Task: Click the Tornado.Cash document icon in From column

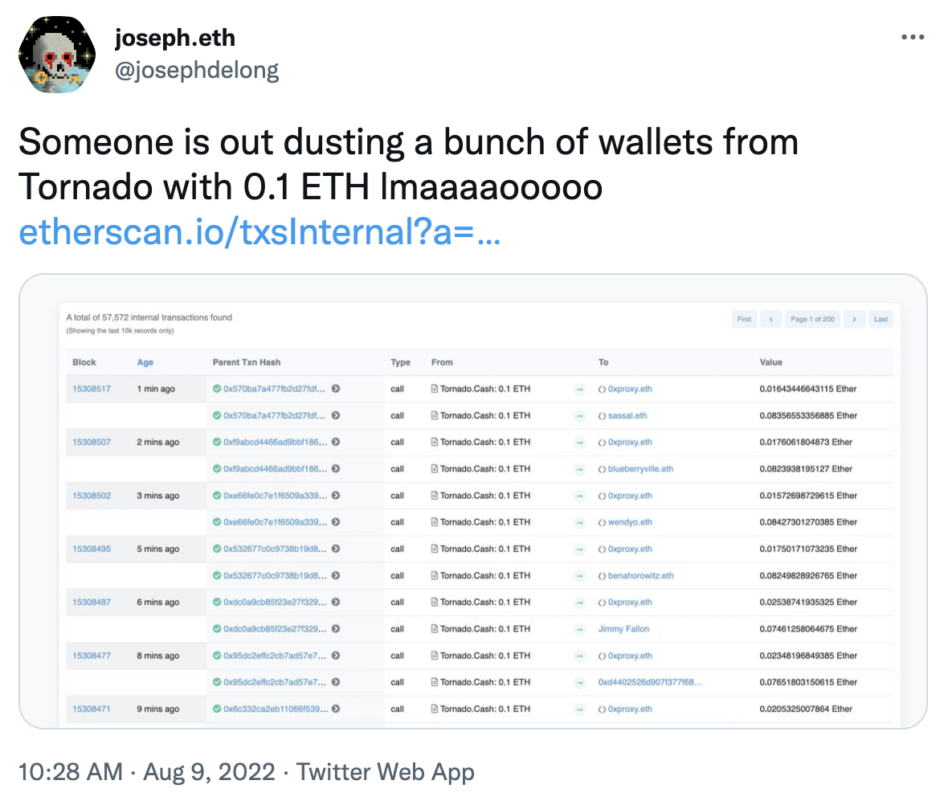Action: 435,388
